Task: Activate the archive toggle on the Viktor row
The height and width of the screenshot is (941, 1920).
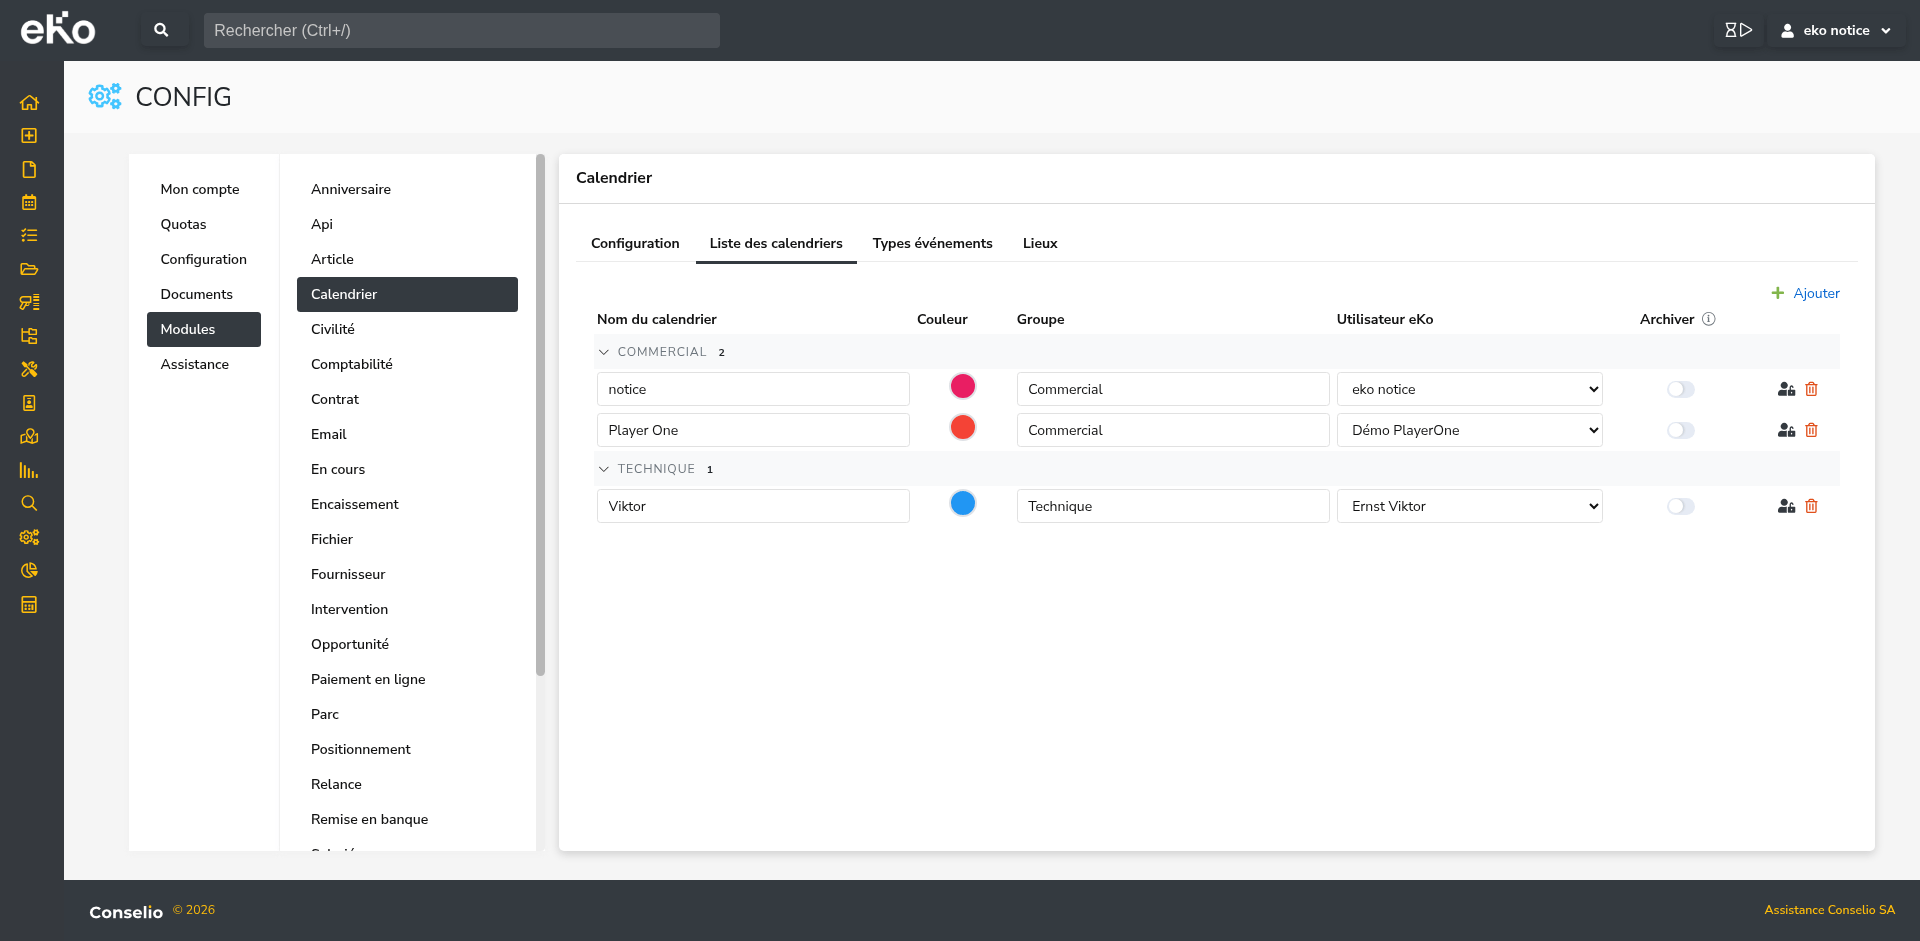Action: pyautogui.click(x=1680, y=506)
